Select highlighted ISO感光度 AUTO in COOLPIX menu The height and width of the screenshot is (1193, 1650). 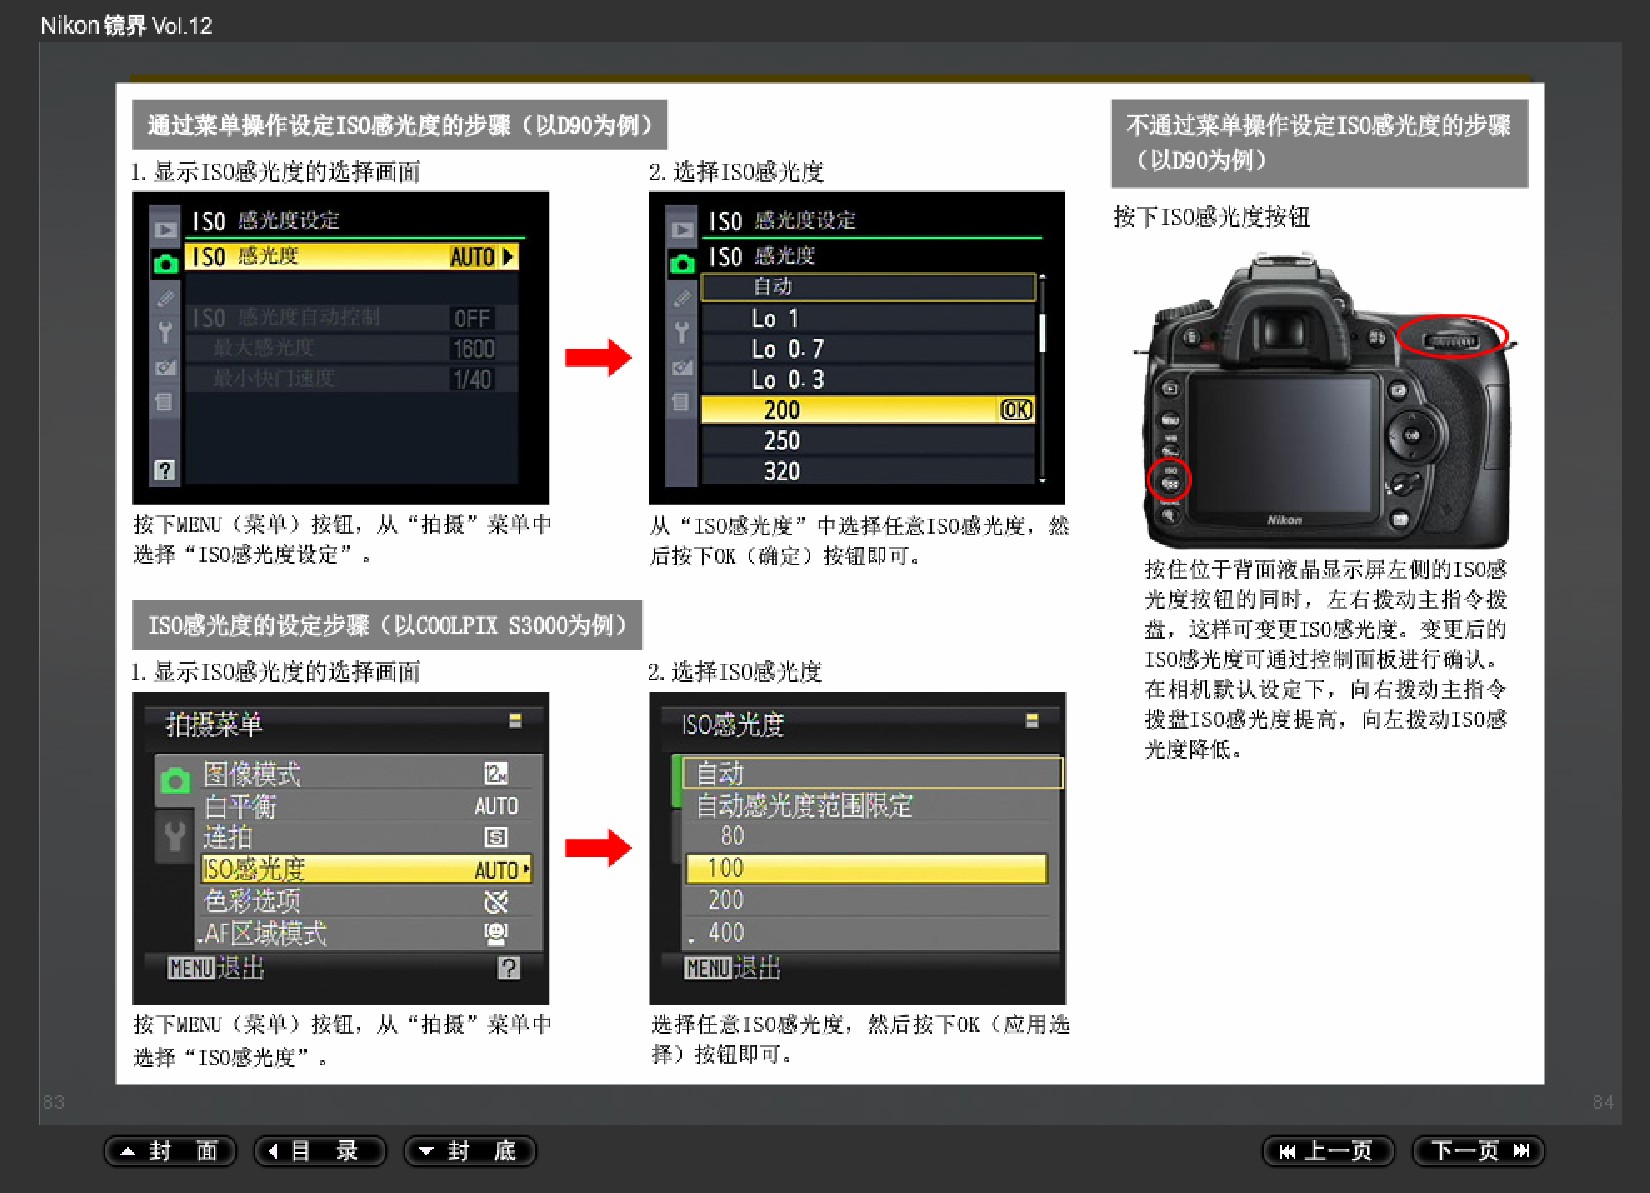click(366, 869)
